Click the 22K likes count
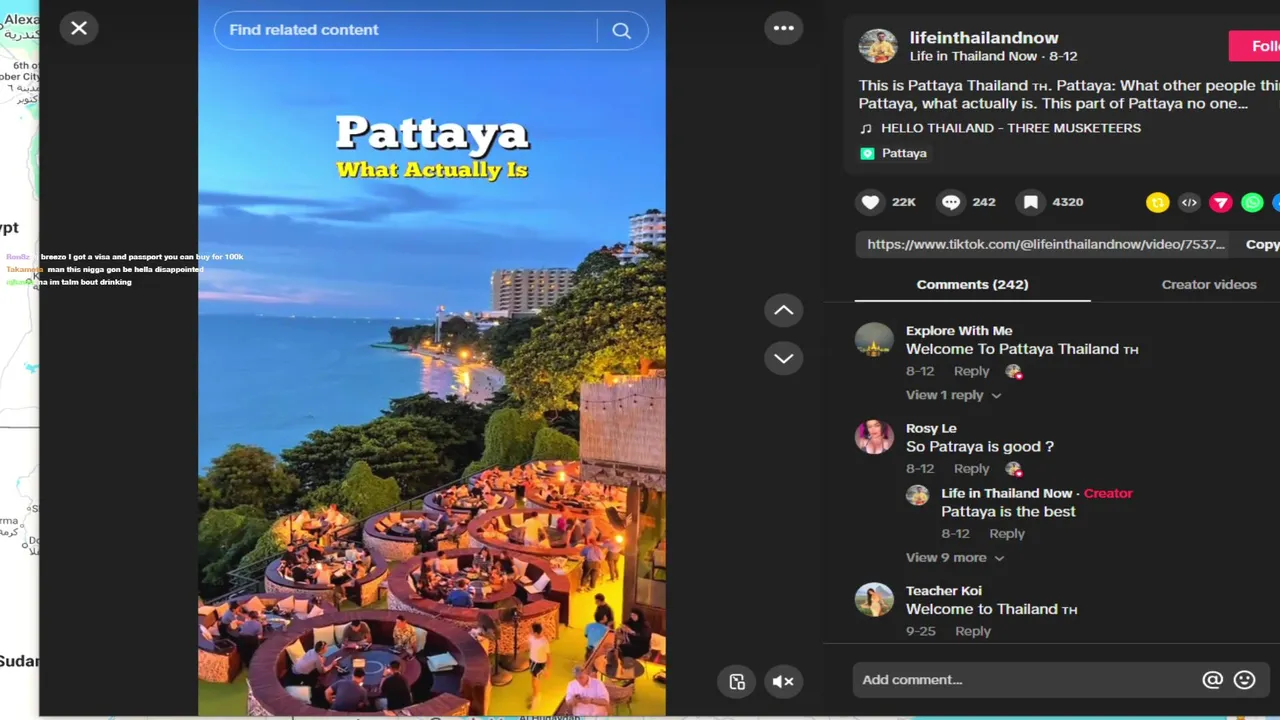The width and height of the screenshot is (1280, 720). [x=904, y=202]
